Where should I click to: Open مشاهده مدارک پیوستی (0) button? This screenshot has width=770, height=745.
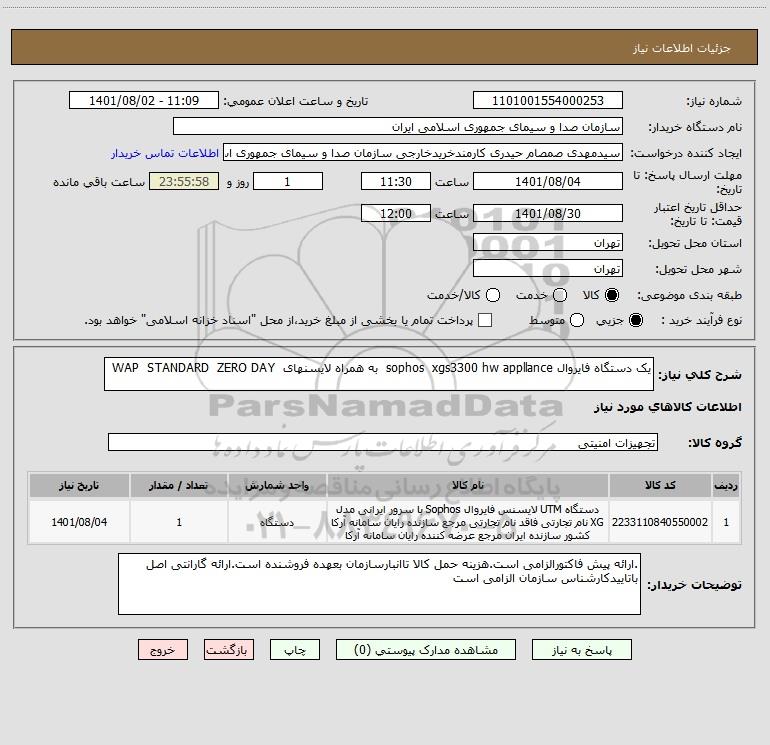coord(426,650)
